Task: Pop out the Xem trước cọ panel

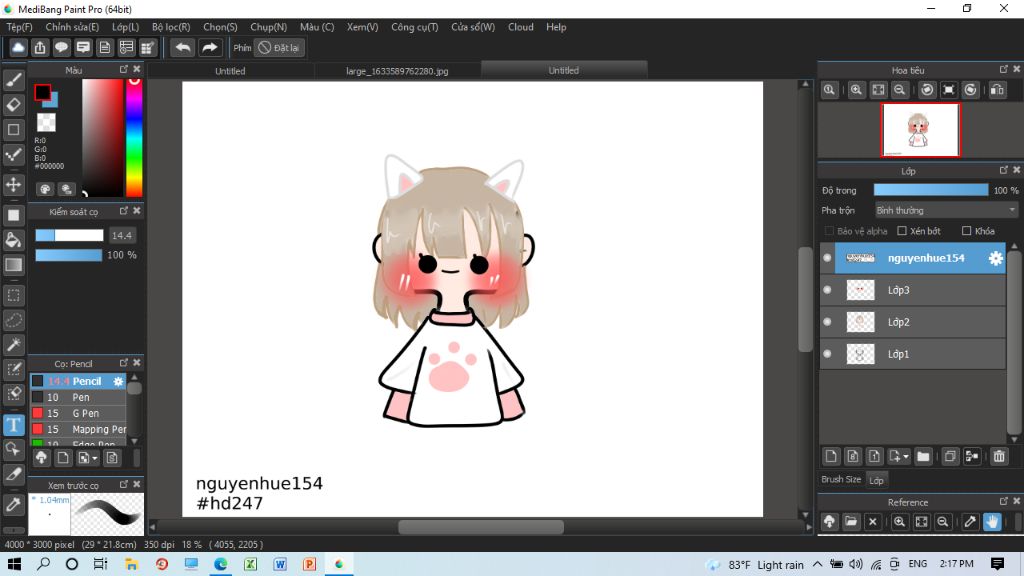Action: pyautogui.click(x=123, y=484)
